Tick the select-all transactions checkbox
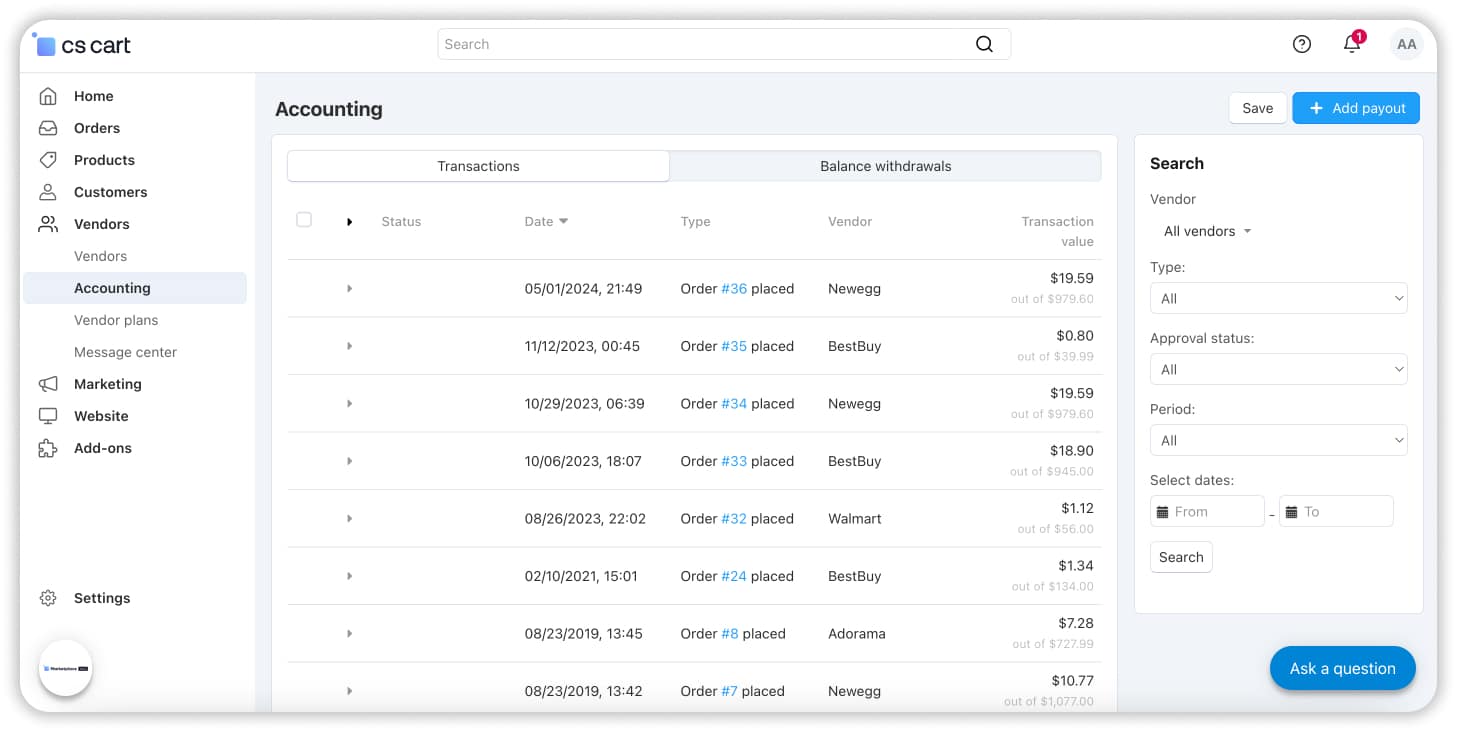This screenshot has width=1457, height=732. 304,220
